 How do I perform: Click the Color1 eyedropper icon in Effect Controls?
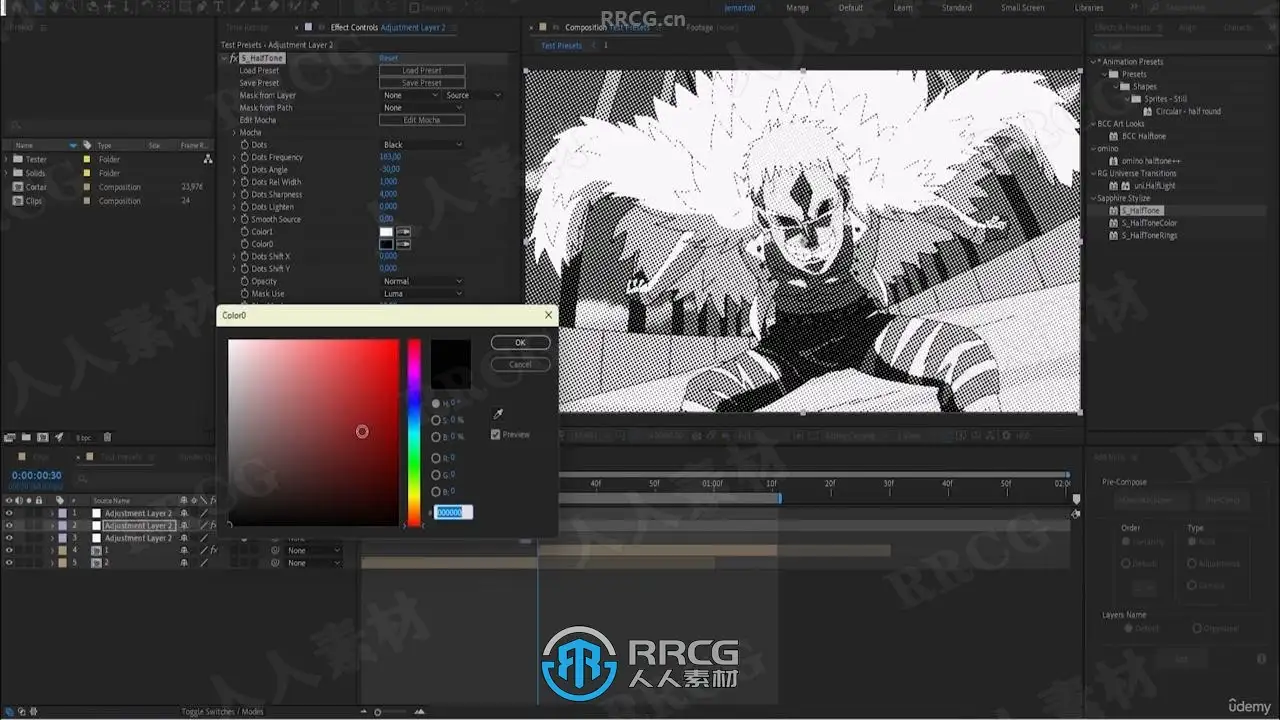coord(404,232)
